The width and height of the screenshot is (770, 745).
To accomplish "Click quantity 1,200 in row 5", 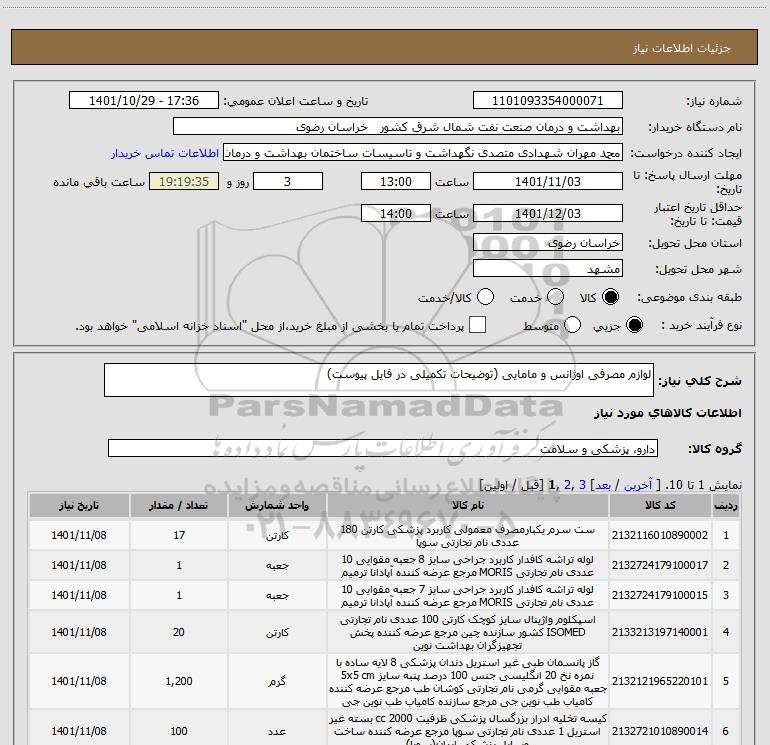I will 179,681.
